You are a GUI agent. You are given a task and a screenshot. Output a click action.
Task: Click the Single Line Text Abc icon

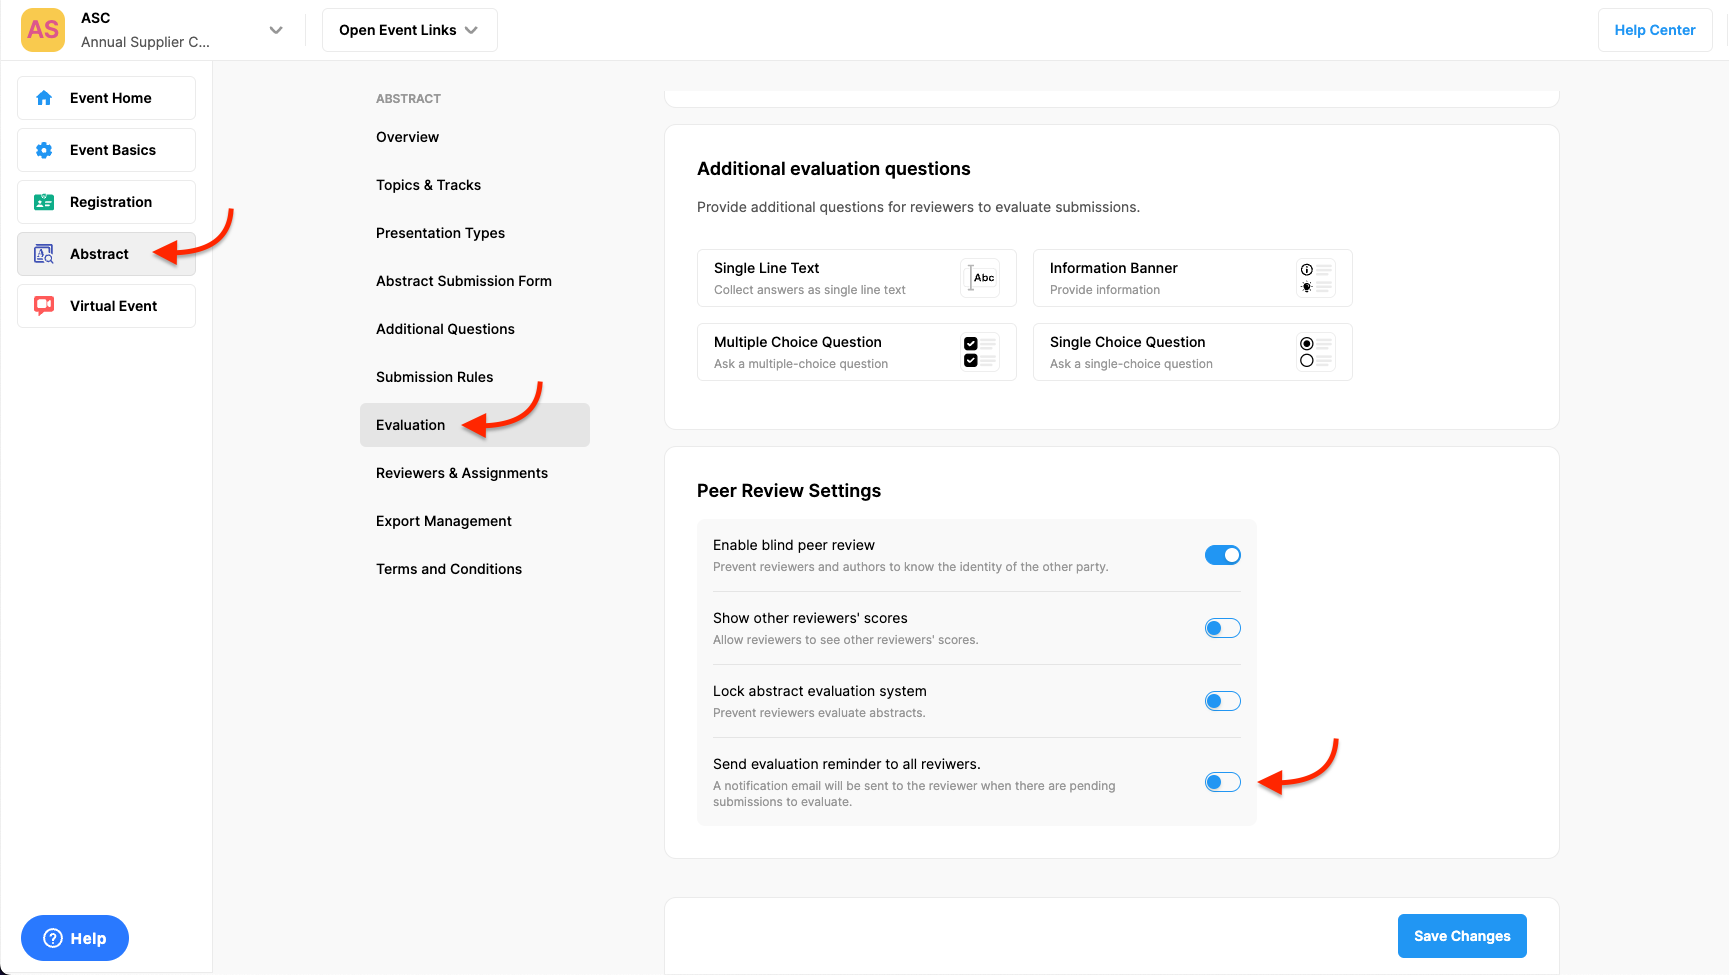click(x=980, y=278)
